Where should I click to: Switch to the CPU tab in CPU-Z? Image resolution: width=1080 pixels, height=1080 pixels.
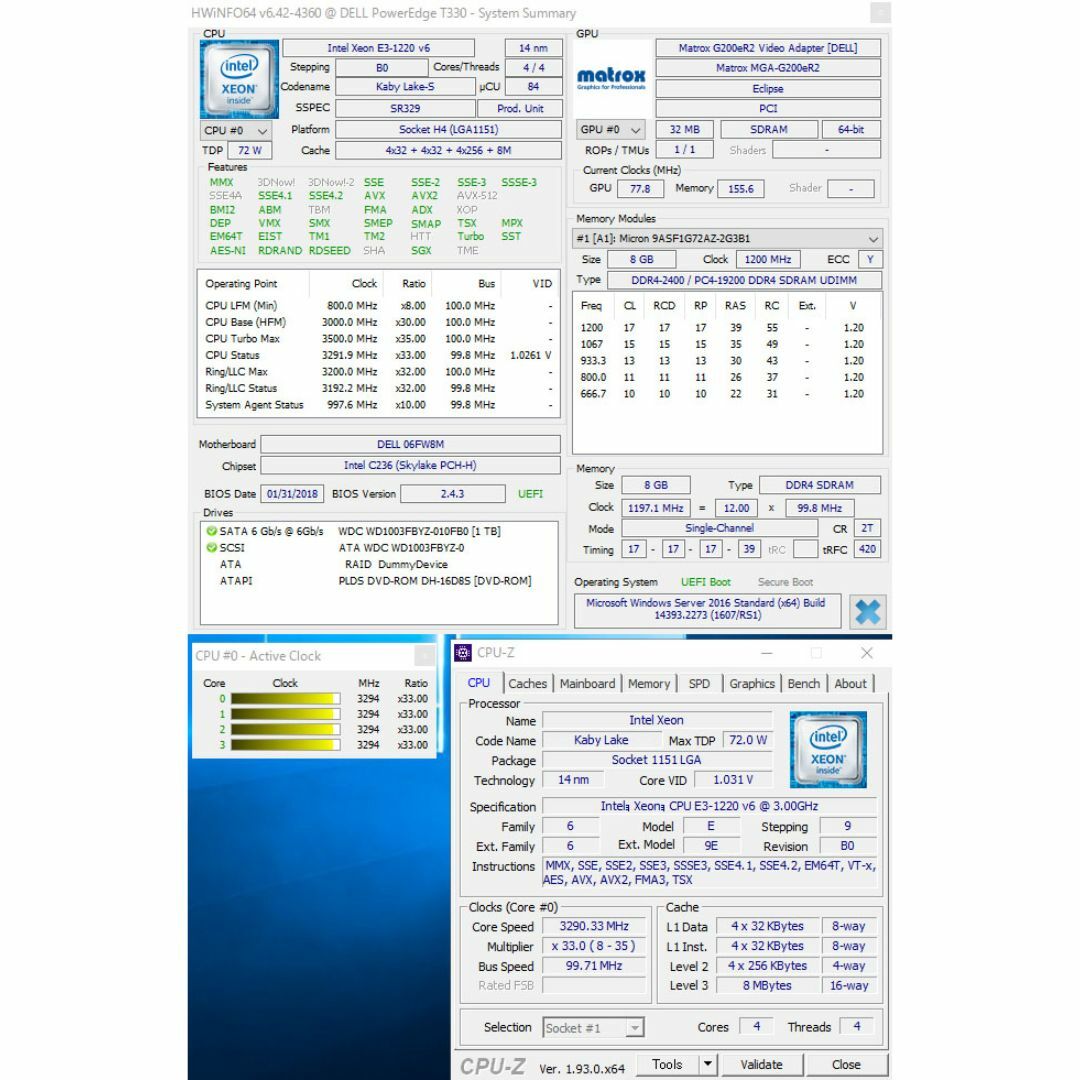pyautogui.click(x=479, y=683)
